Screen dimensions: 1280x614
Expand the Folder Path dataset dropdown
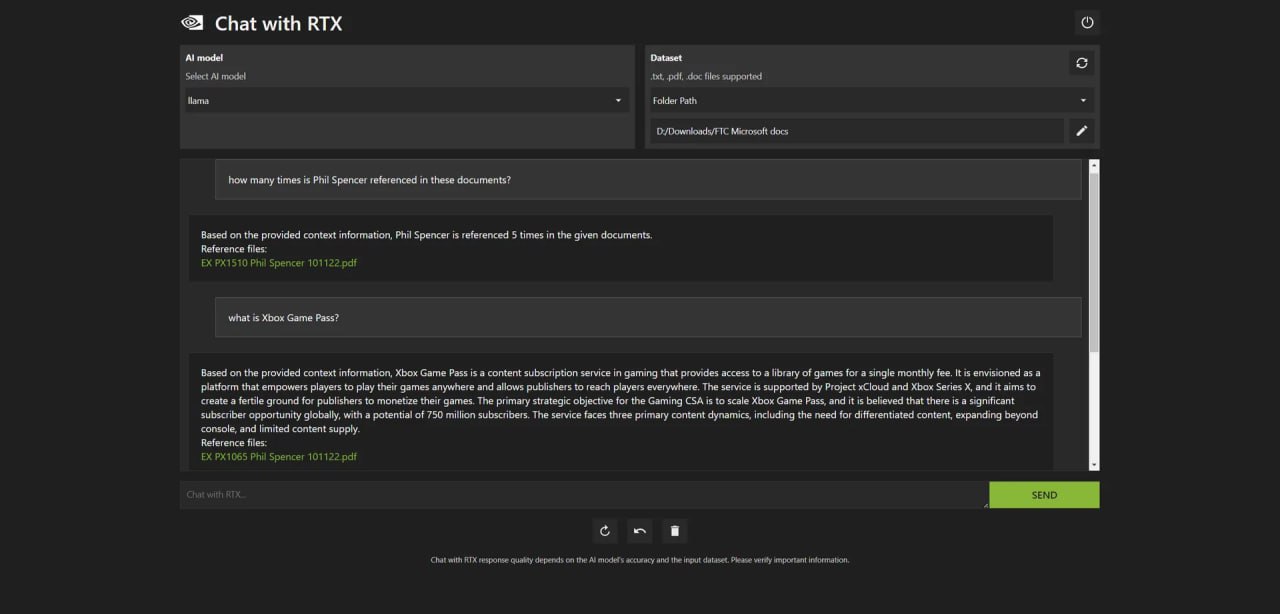click(x=868, y=100)
